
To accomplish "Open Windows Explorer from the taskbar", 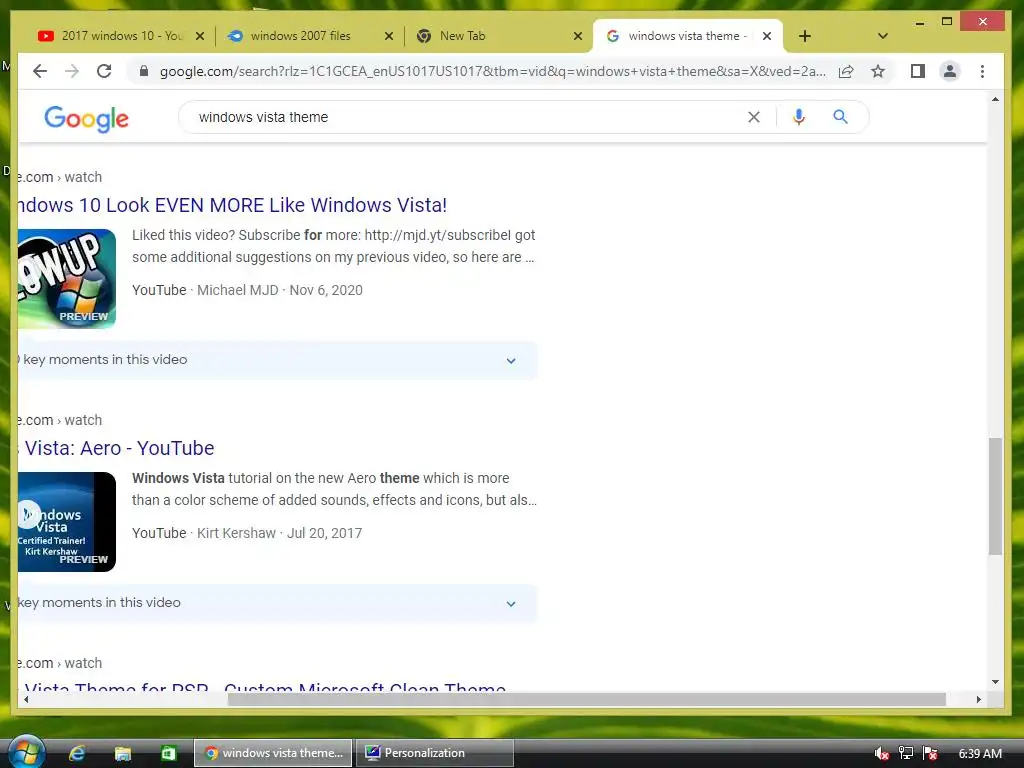I will [123, 753].
